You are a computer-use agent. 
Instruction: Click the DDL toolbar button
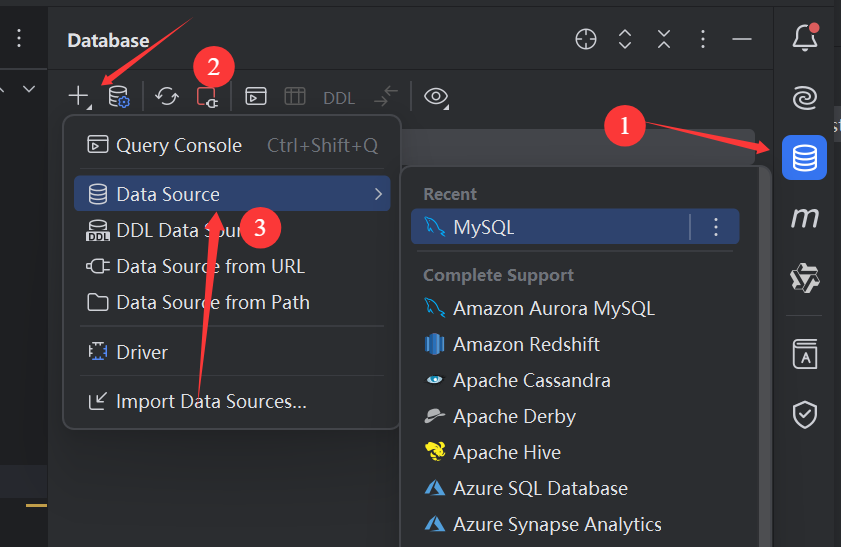click(339, 97)
